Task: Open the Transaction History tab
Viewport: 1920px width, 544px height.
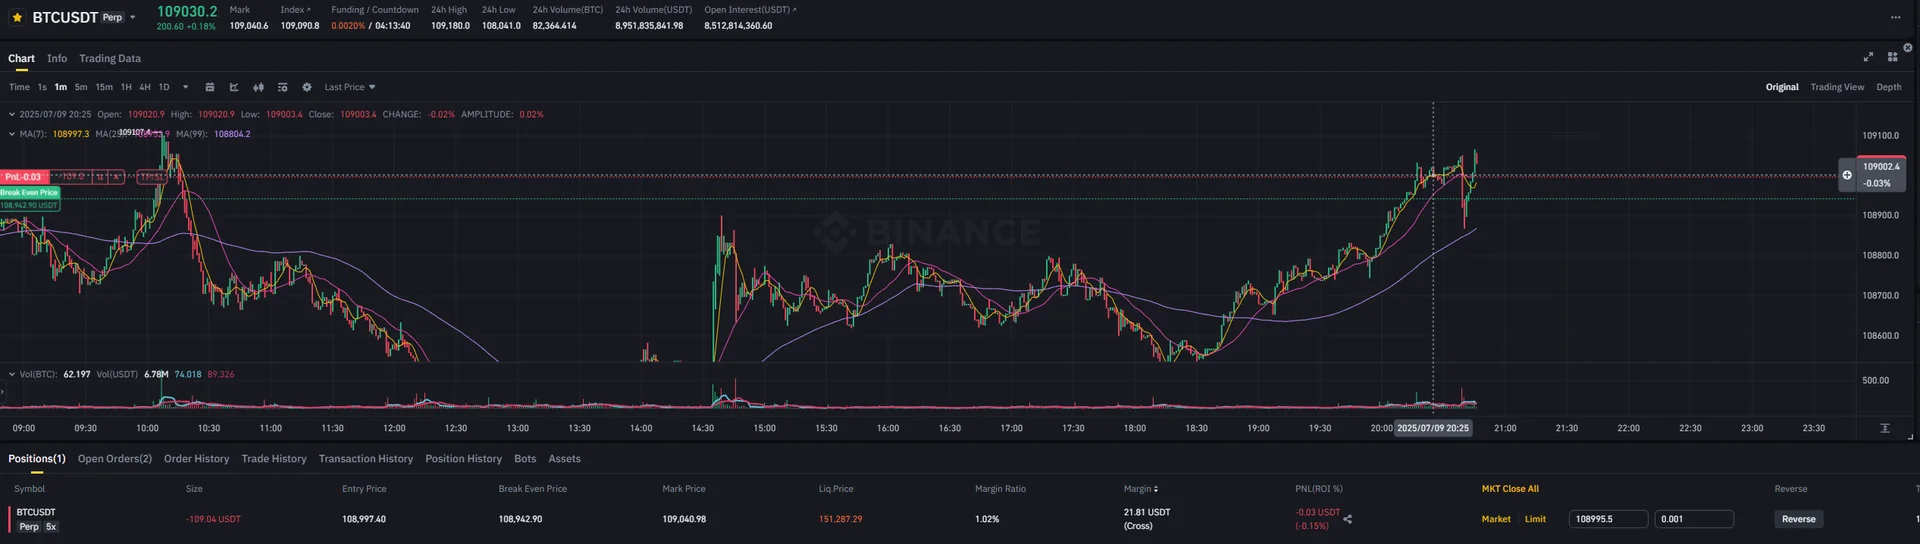Action: pos(366,459)
